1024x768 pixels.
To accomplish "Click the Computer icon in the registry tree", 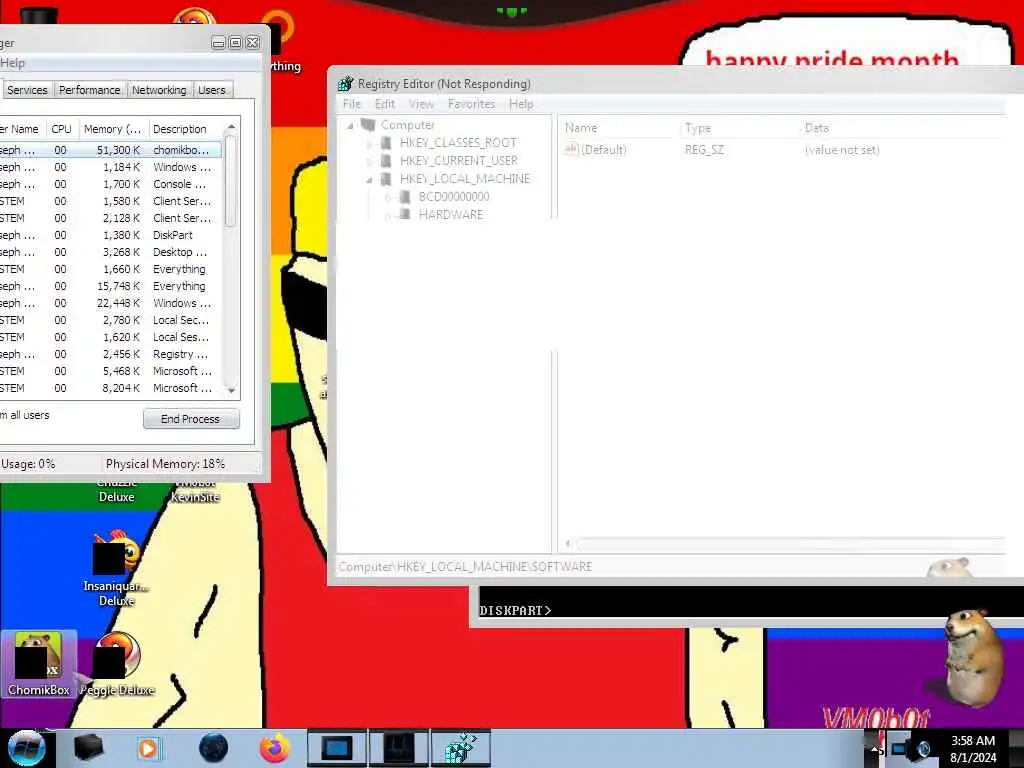I will [368, 124].
